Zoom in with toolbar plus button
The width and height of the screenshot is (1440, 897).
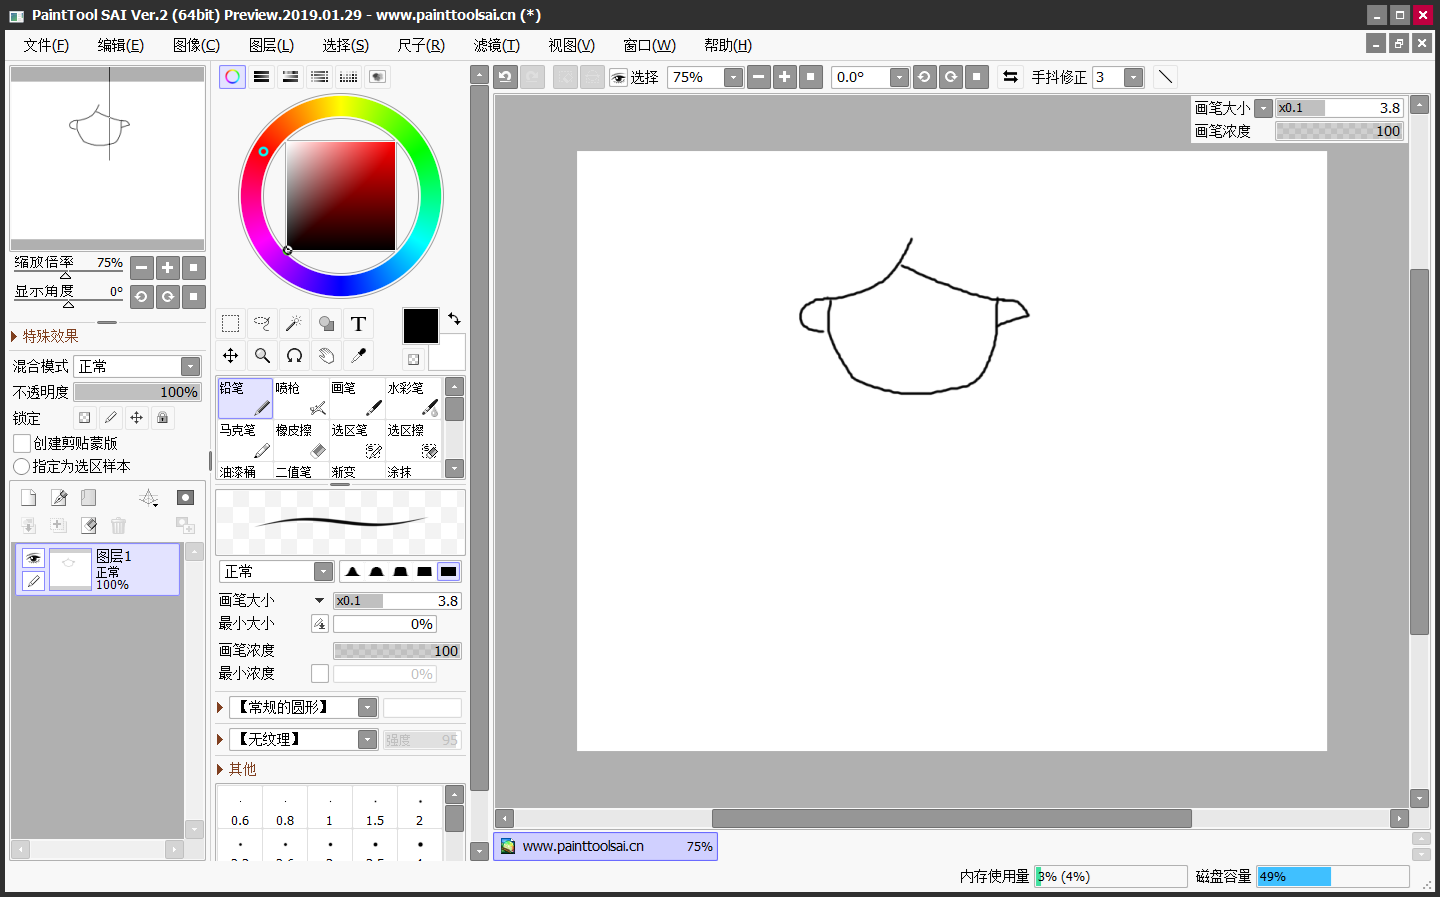tap(785, 77)
